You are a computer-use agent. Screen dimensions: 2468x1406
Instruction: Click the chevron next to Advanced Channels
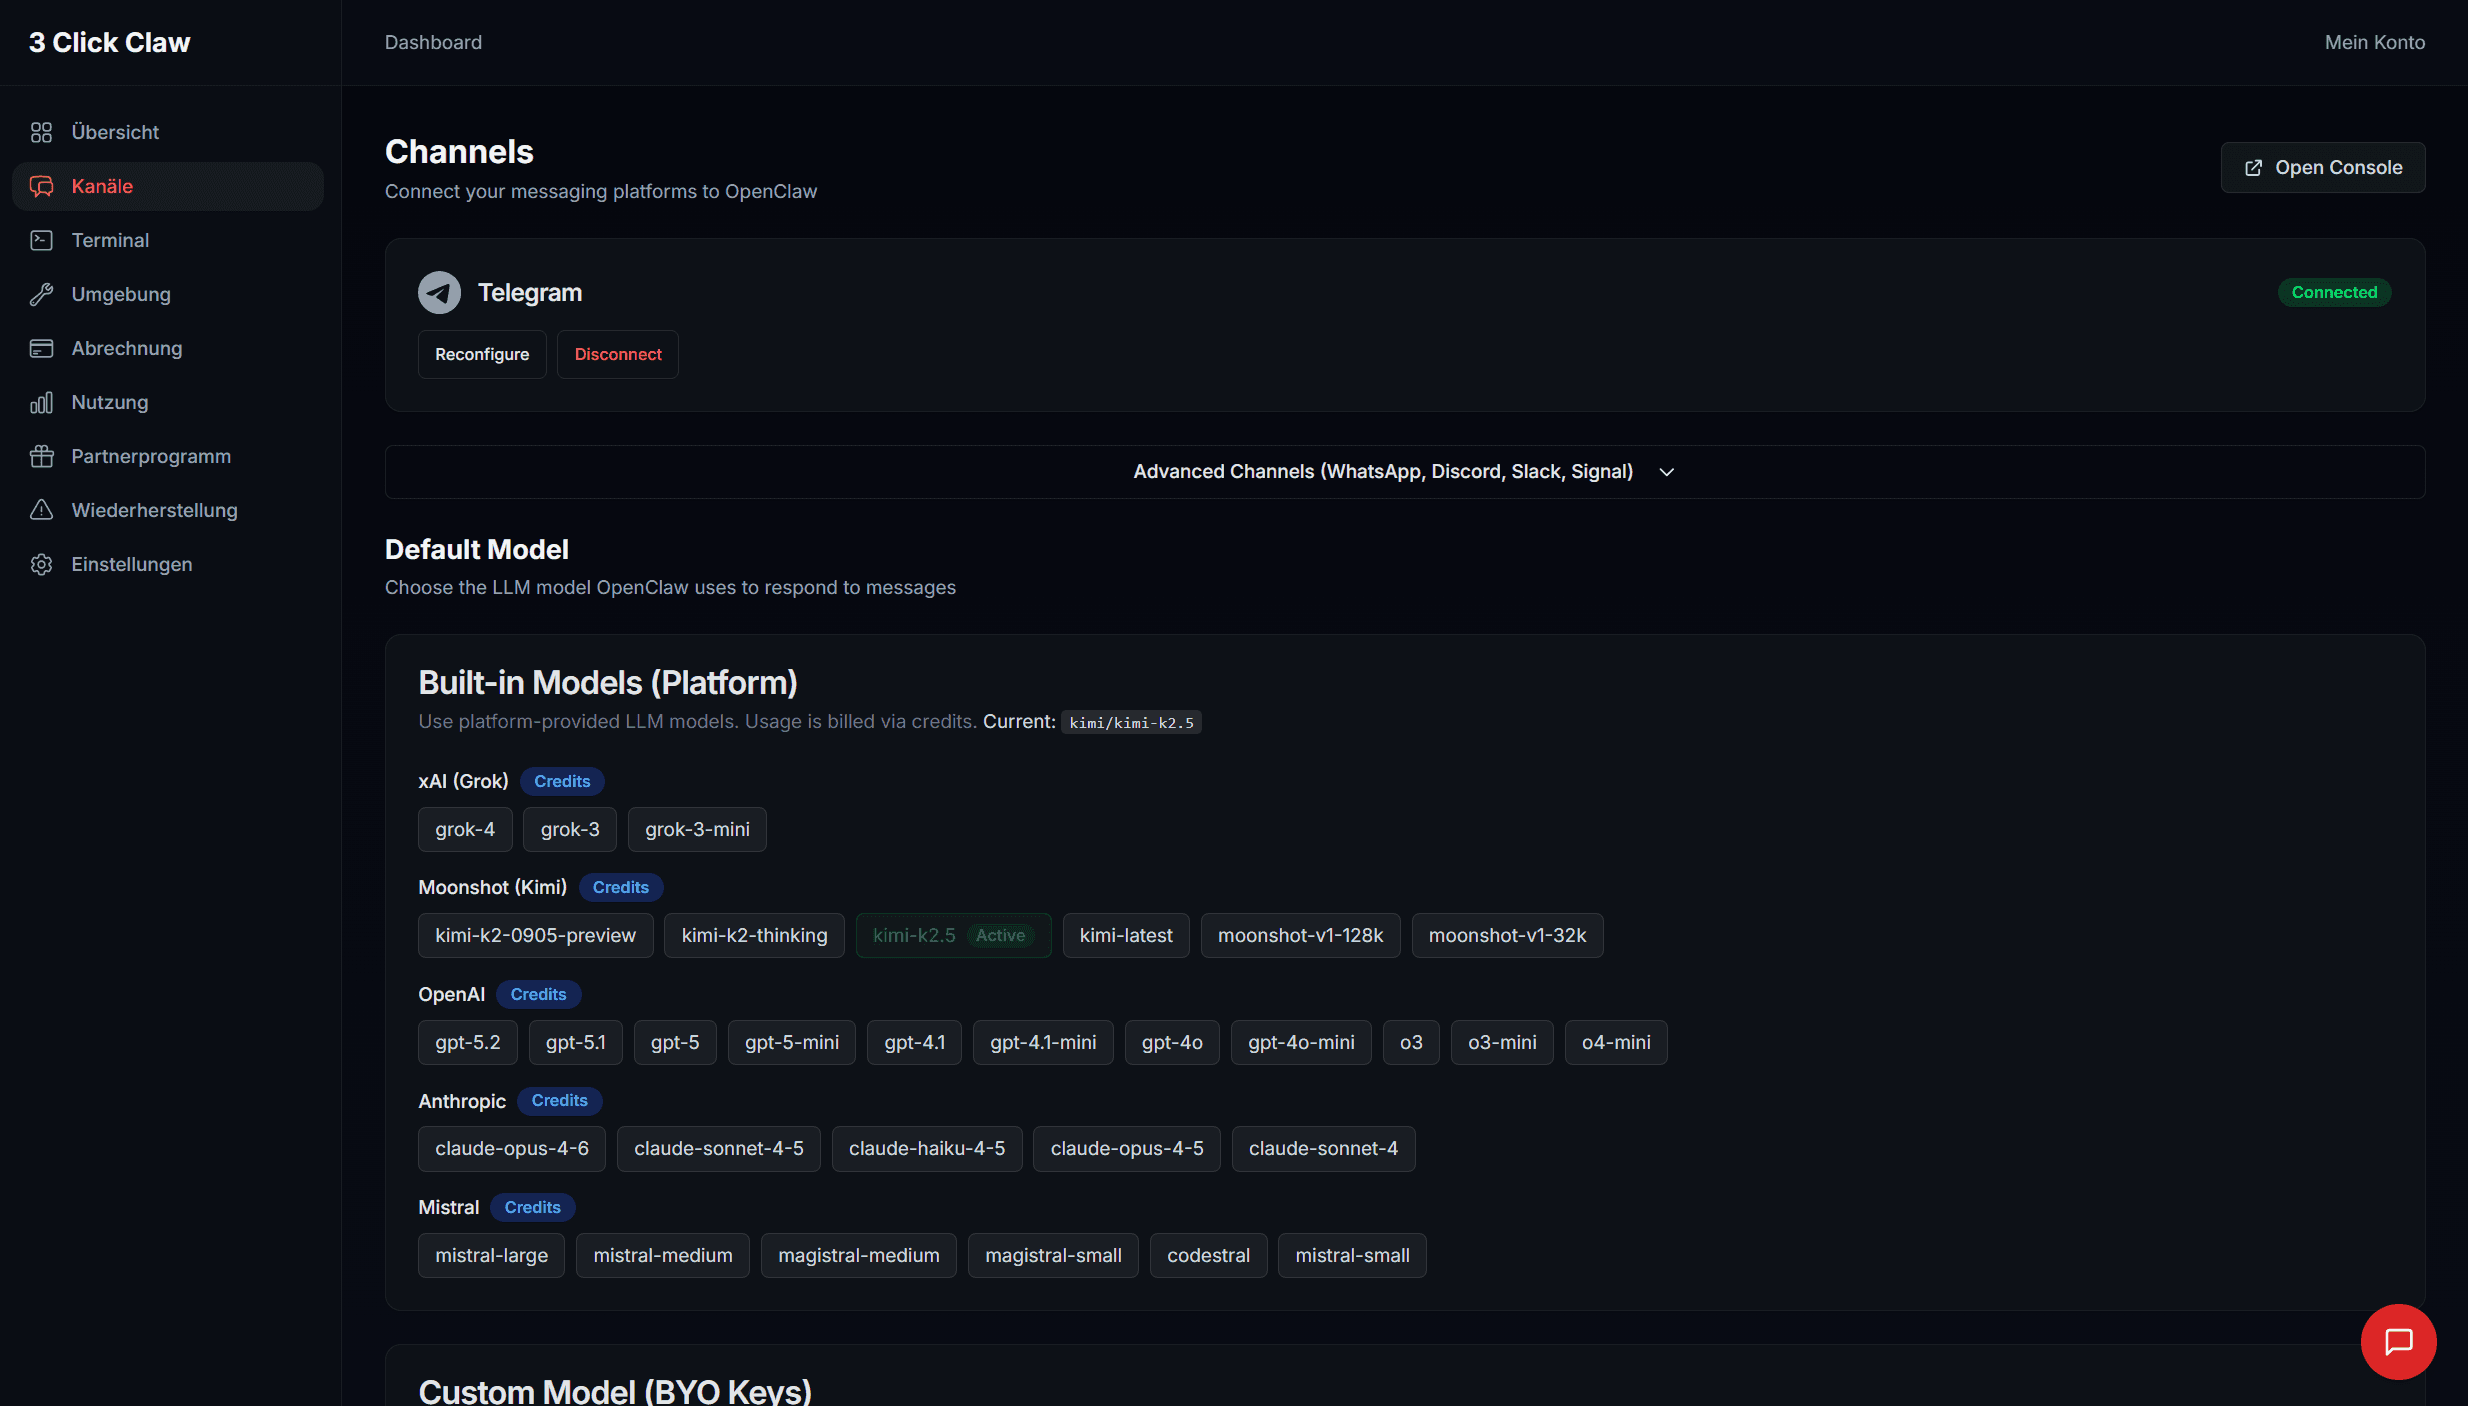[x=1666, y=472]
